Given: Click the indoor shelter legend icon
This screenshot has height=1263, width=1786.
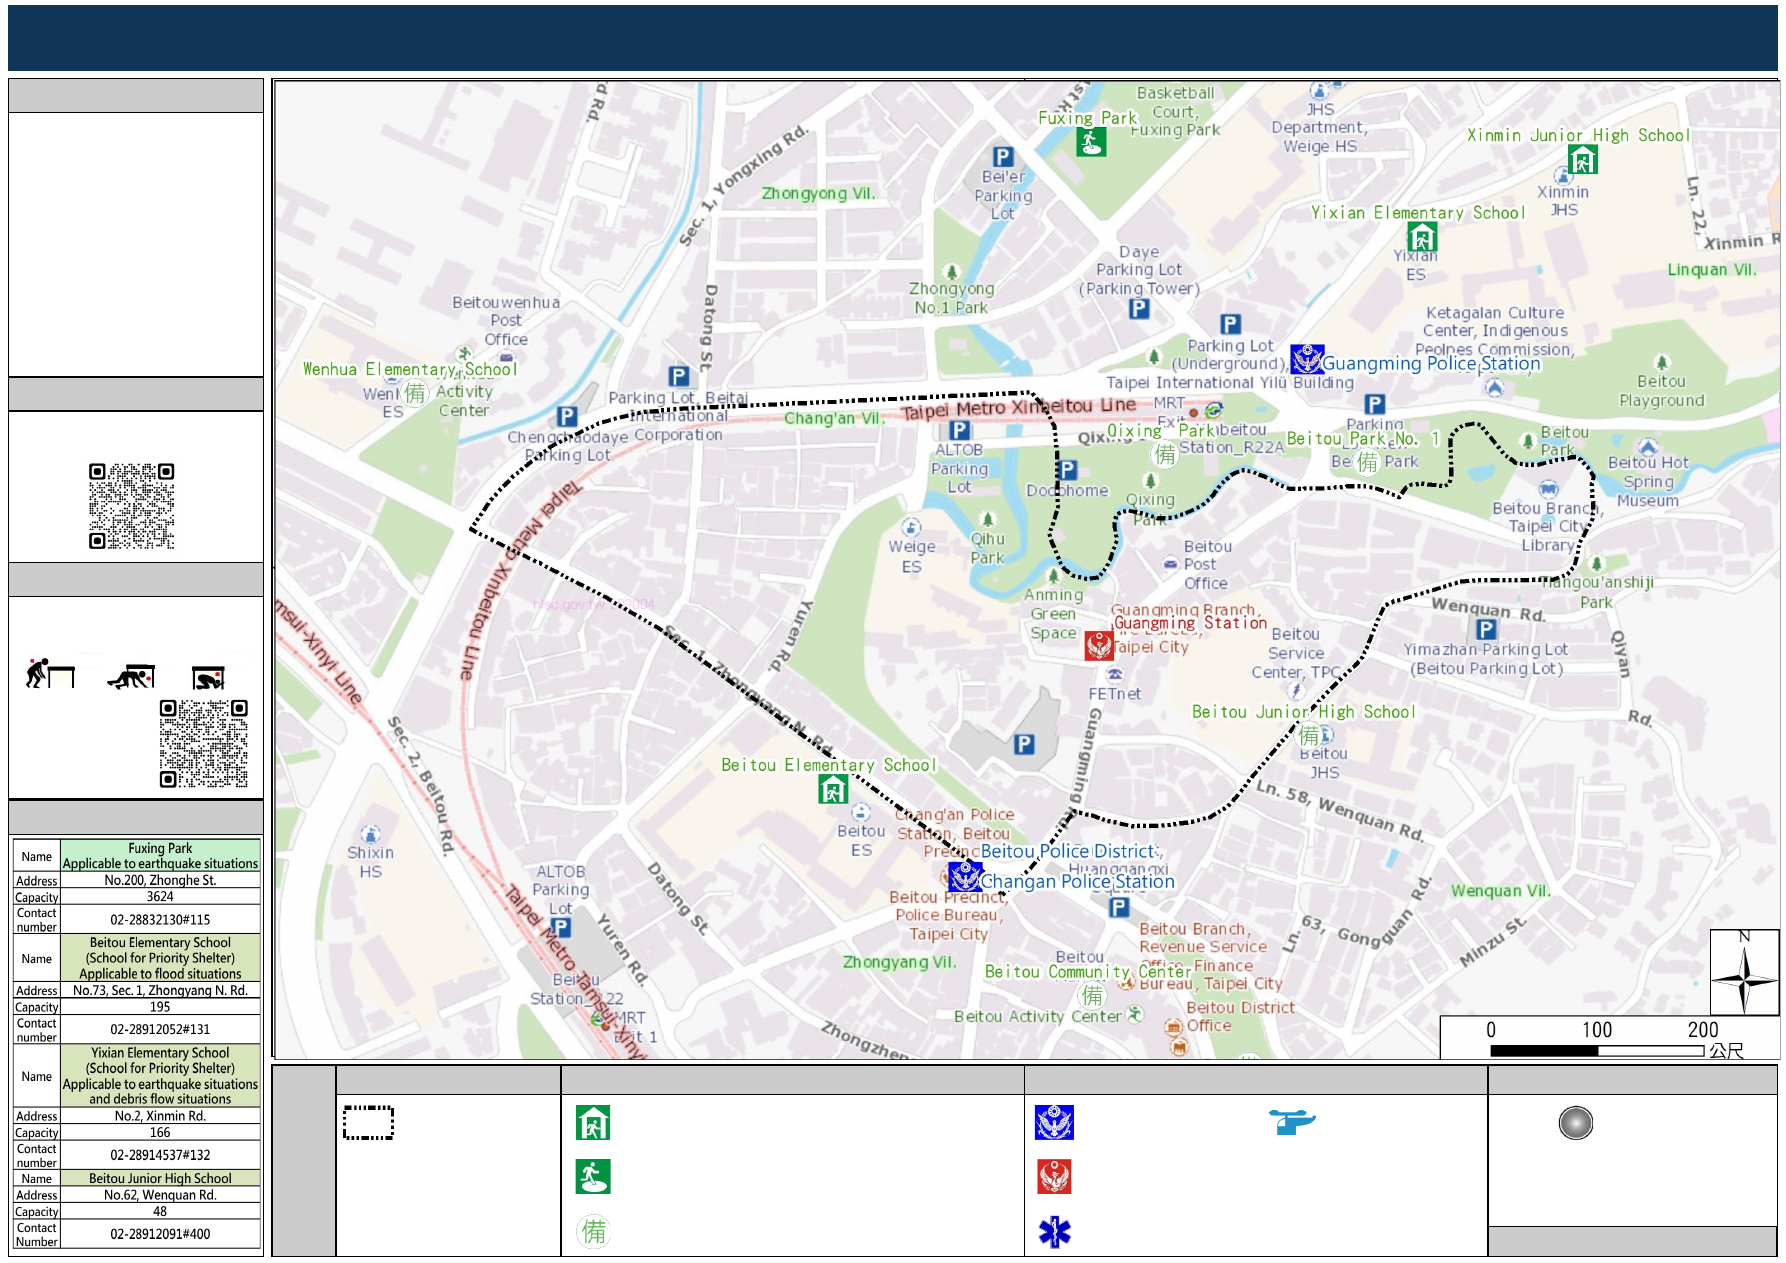Looking at the screenshot, I should pyautogui.click(x=593, y=1123).
